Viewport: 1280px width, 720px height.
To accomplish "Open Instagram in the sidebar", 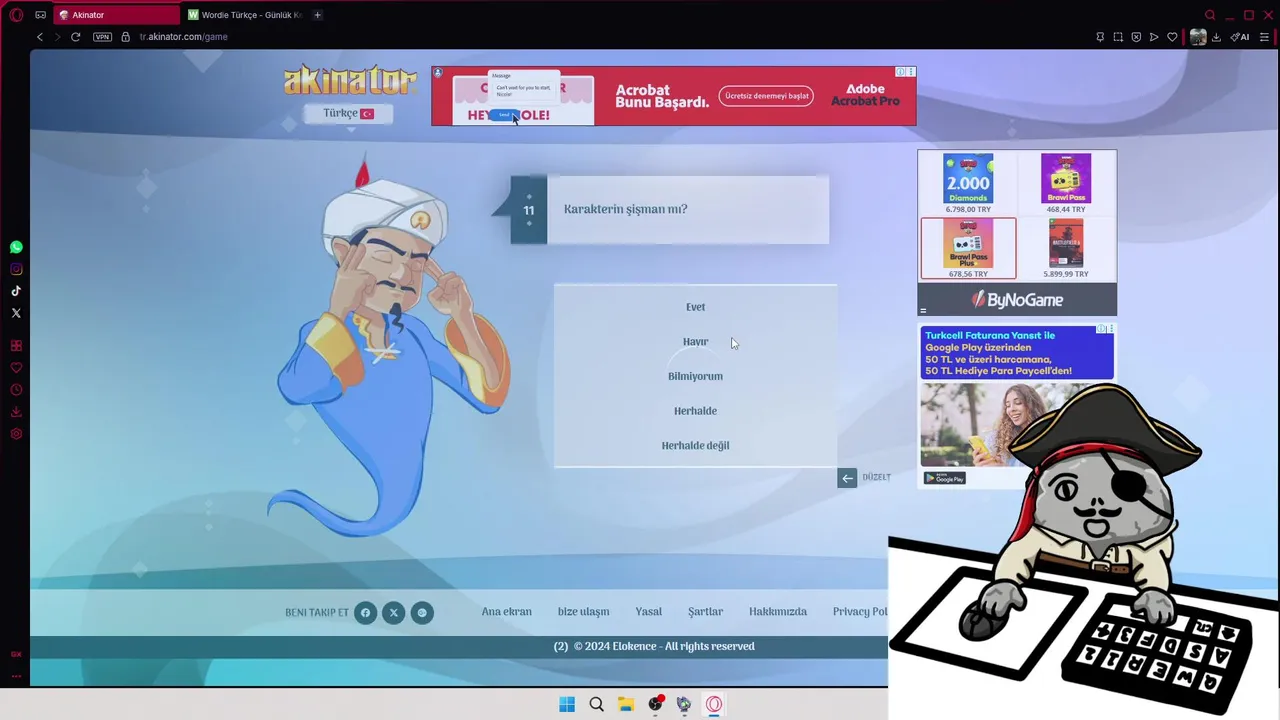I will point(16,269).
